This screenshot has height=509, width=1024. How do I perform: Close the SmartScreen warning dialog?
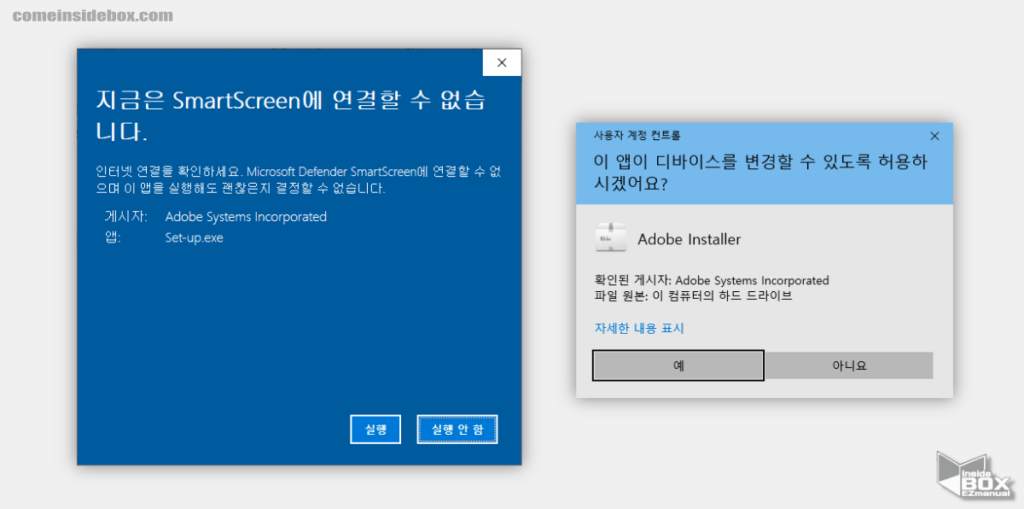tap(501, 63)
